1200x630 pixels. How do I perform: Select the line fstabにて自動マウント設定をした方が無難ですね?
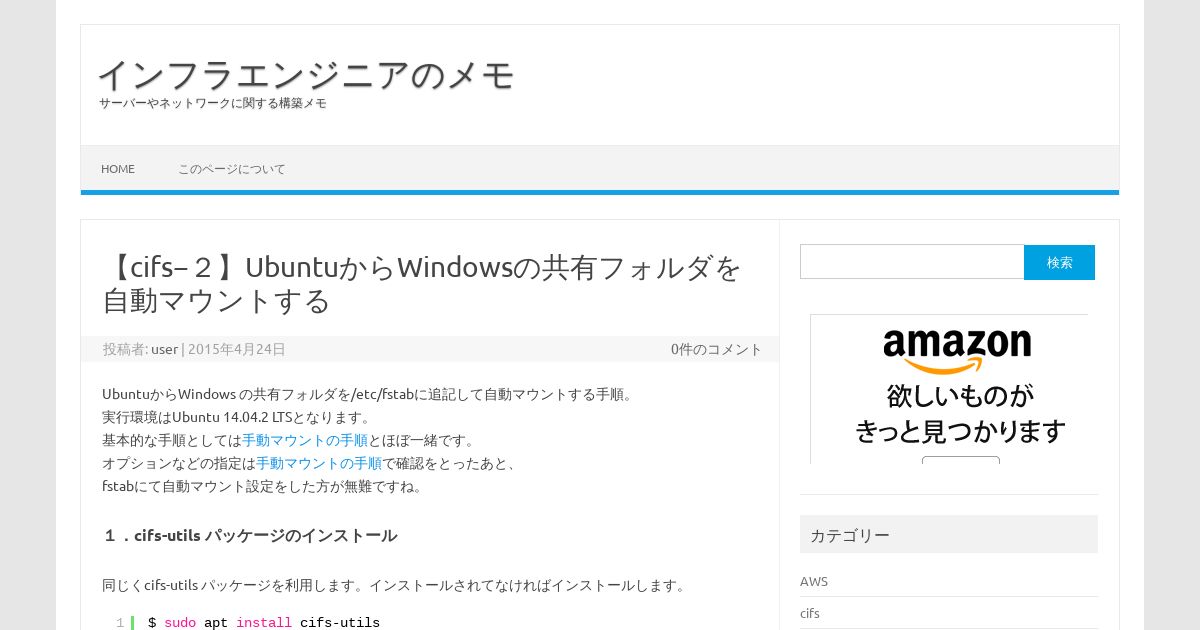(262, 486)
